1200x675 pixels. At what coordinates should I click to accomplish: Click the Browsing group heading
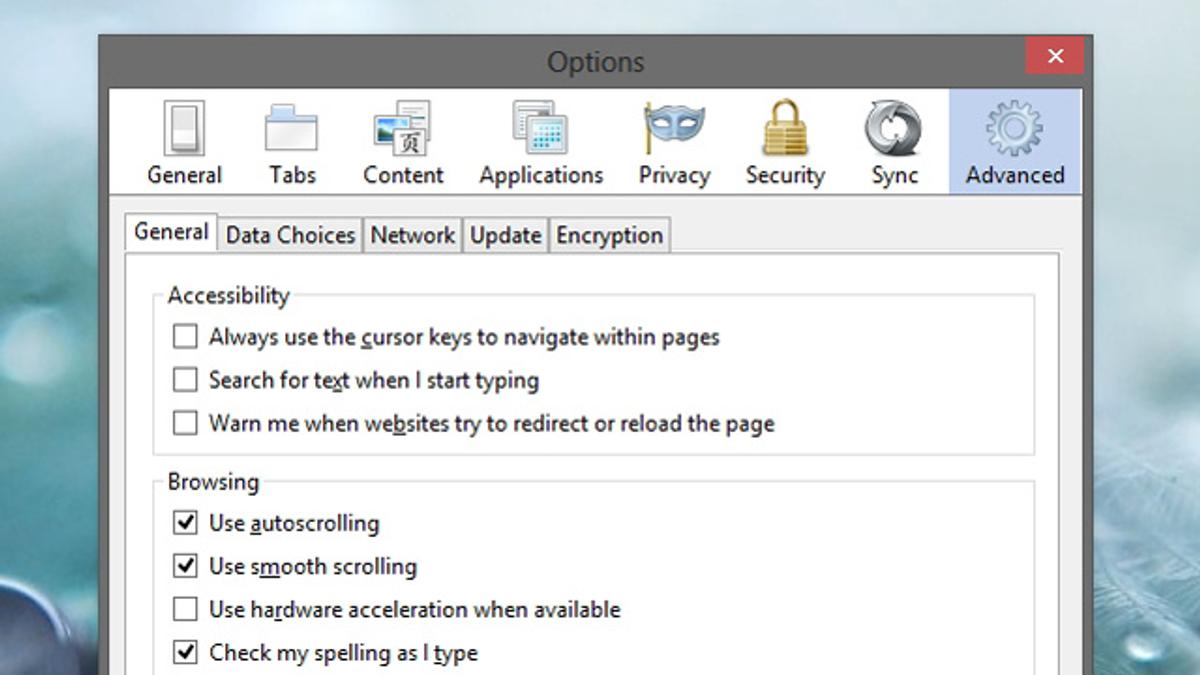[x=213, y=481]
